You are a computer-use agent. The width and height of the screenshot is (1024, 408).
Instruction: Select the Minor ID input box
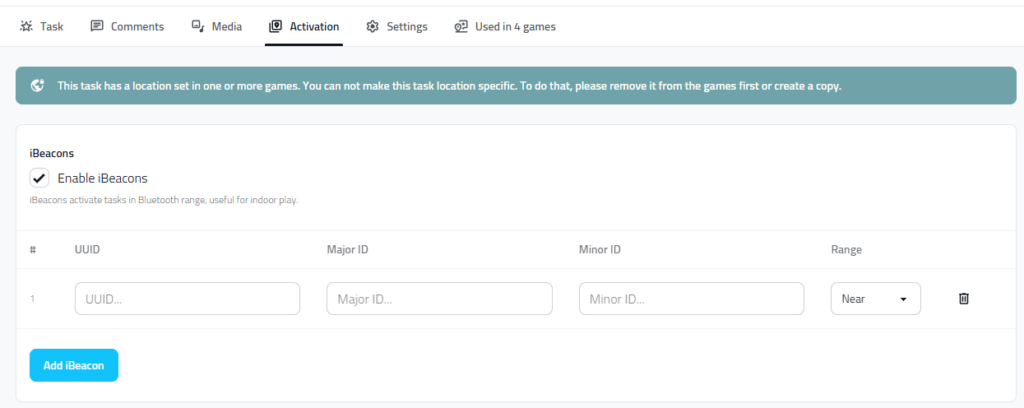pyautogui.click(x=691, y=298)
